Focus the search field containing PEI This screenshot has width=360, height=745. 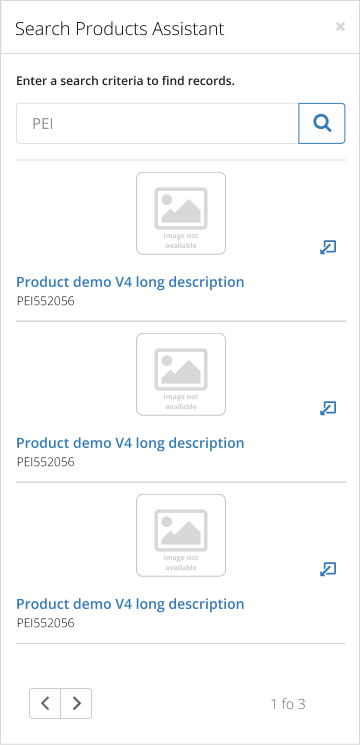click(157, 124)
